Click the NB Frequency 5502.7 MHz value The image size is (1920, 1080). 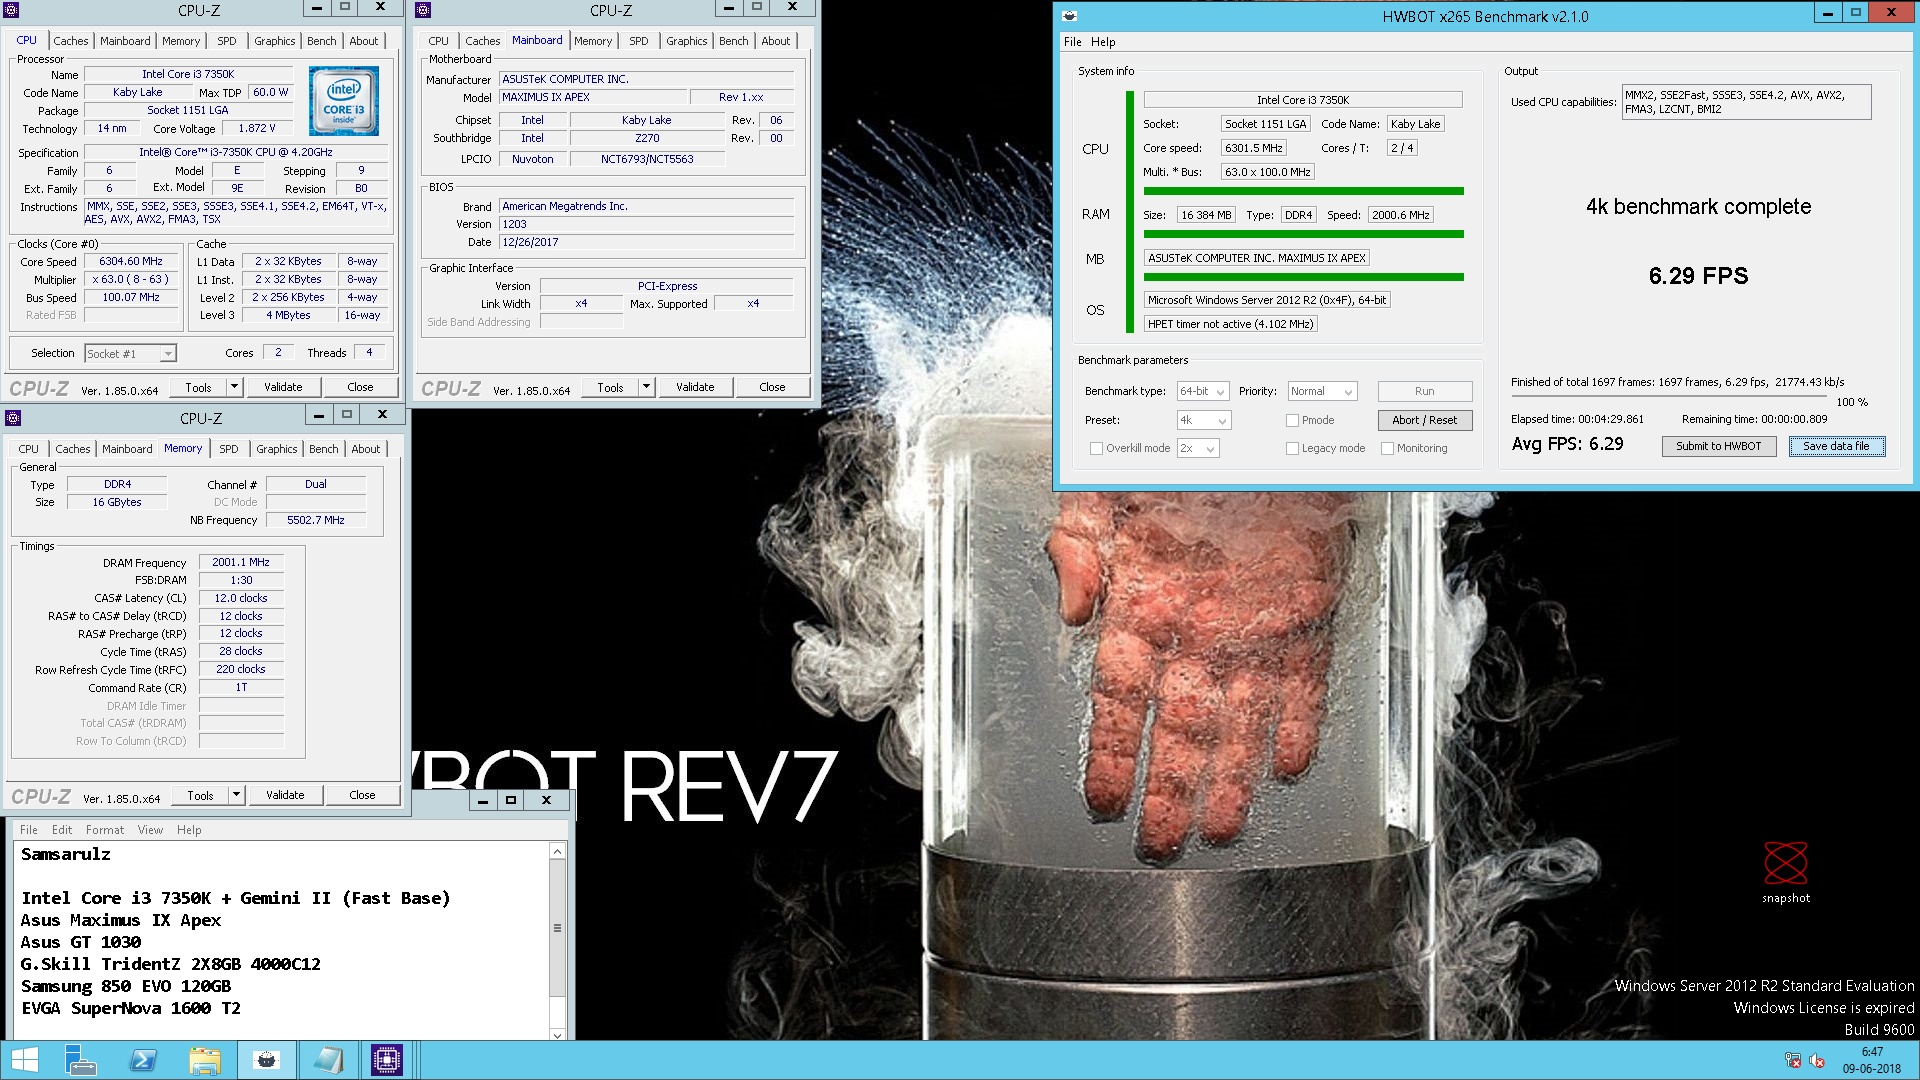coord(316,521)
